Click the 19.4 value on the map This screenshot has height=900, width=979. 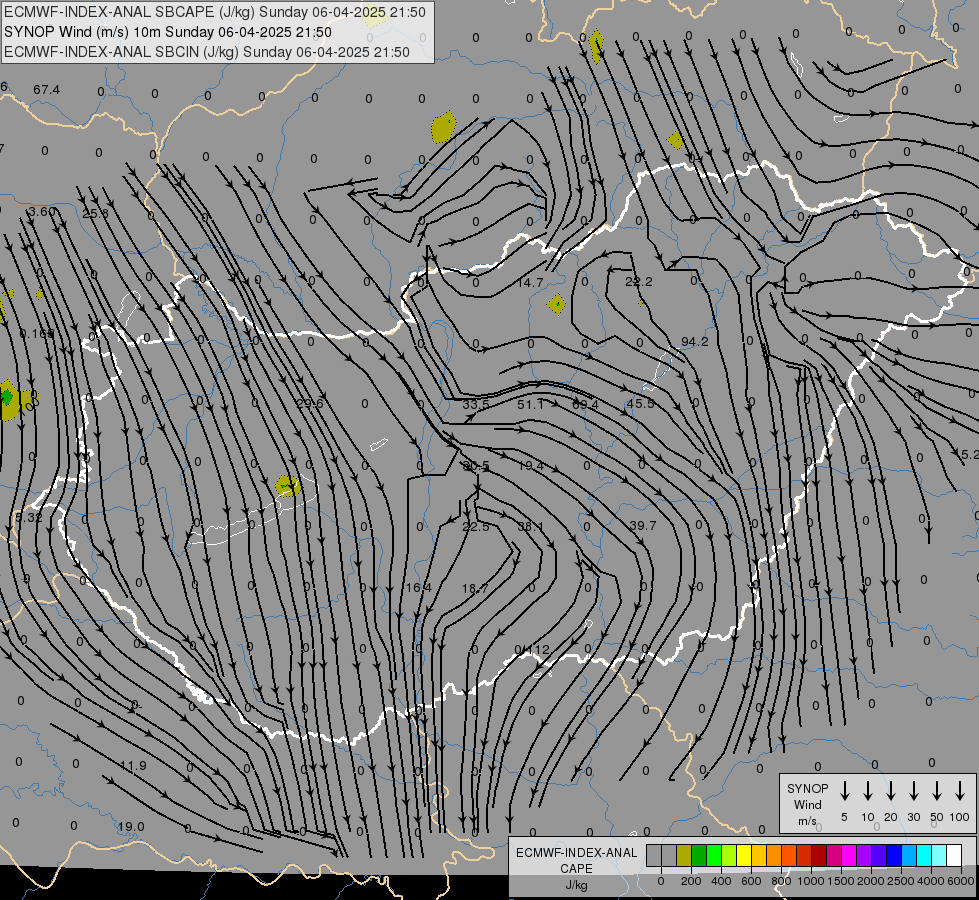[x=530, y=466]
